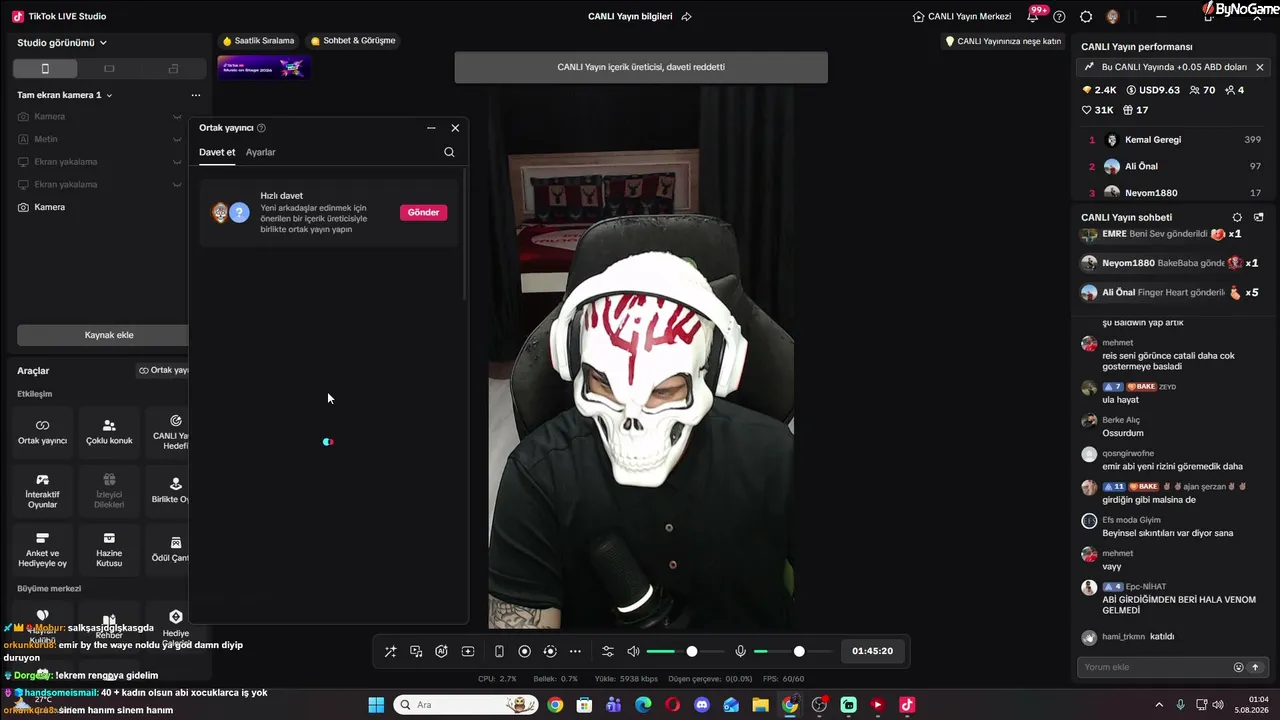Open CANLI Yayın Merkezi
This screenshot has height=720, width=1280.
(962, 16)
